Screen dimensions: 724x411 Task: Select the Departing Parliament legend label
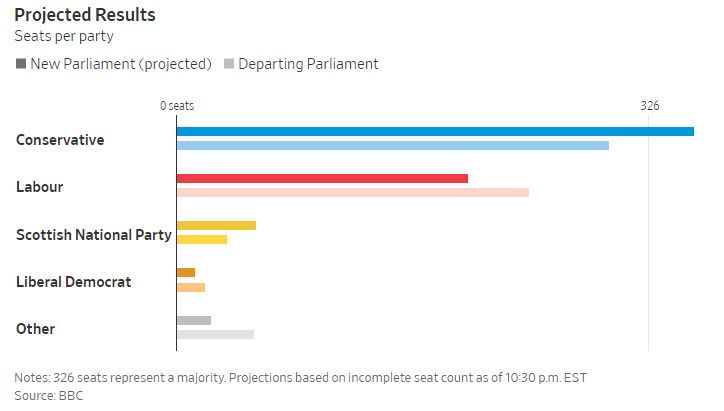(x=309, y=64)
